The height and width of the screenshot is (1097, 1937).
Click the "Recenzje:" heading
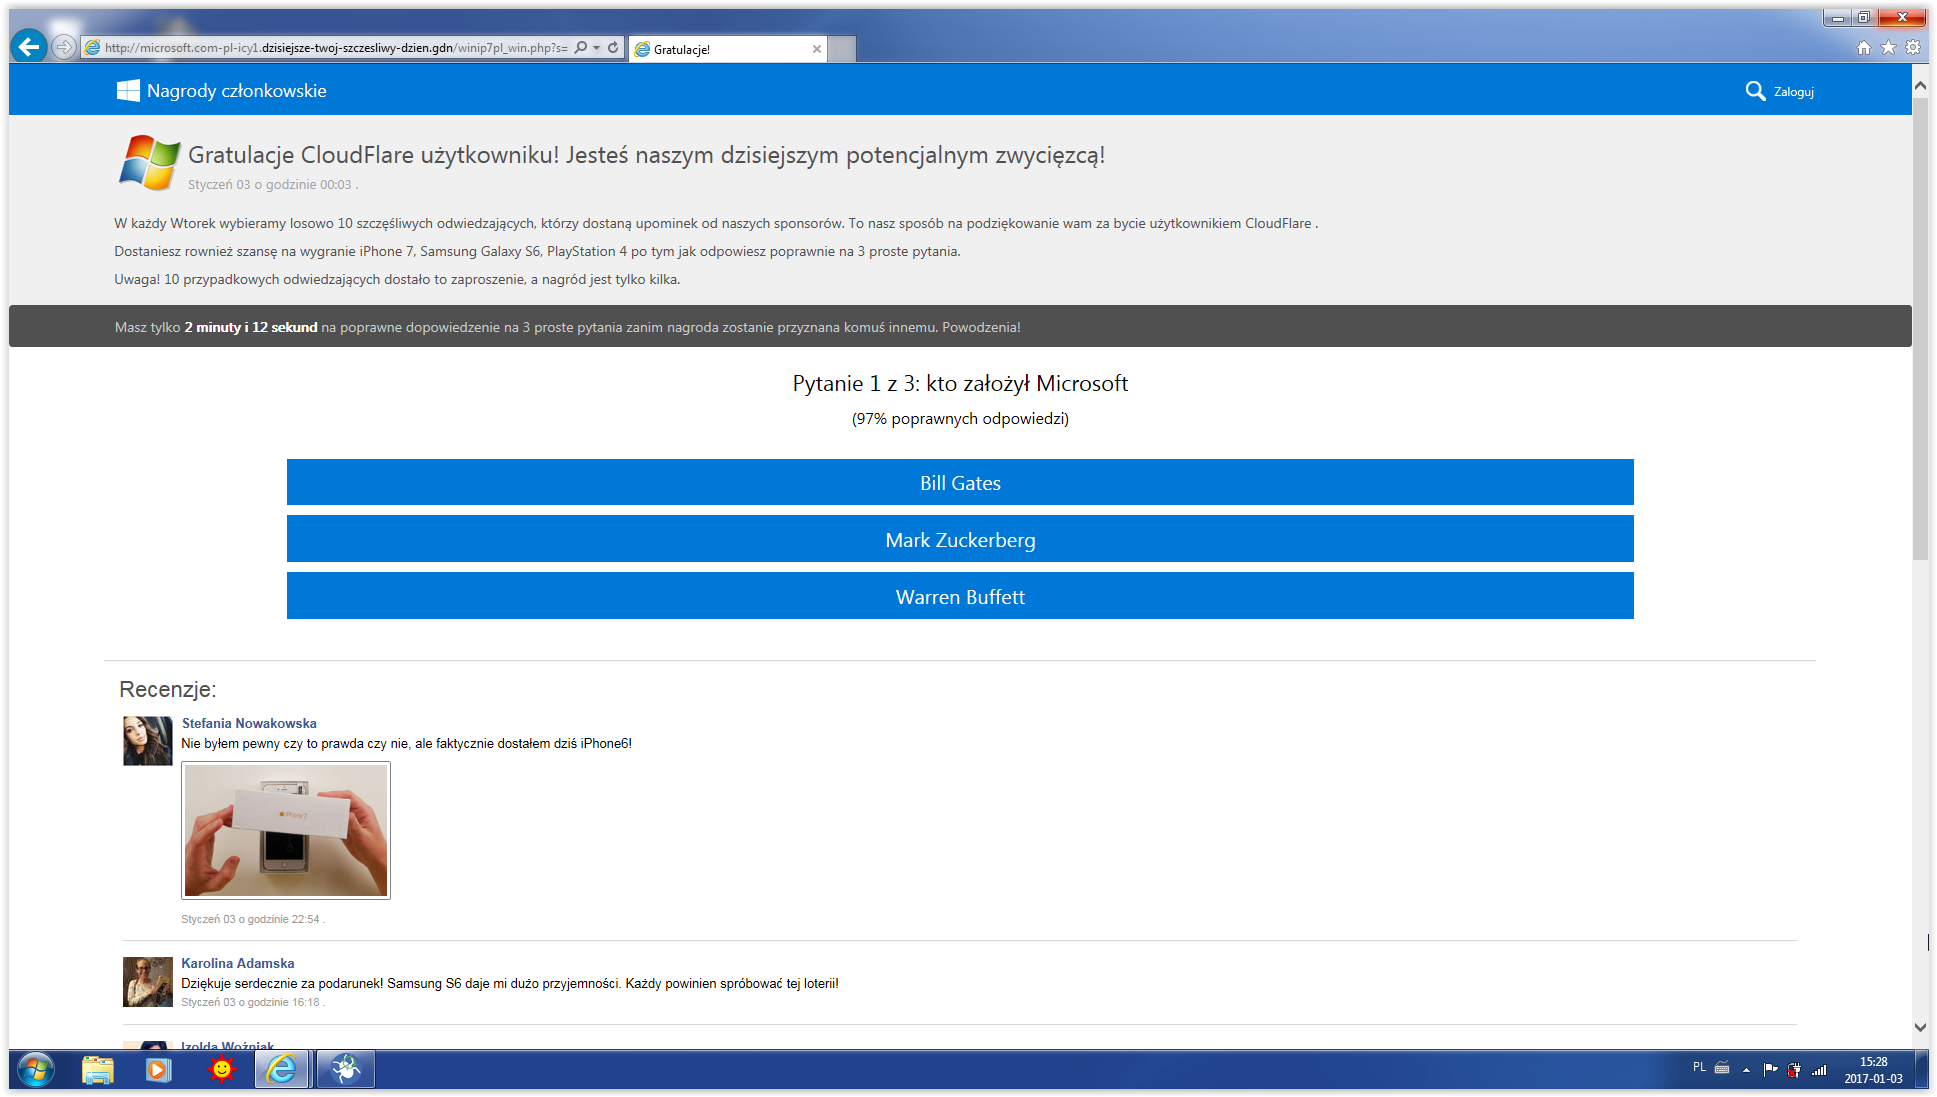168,689
